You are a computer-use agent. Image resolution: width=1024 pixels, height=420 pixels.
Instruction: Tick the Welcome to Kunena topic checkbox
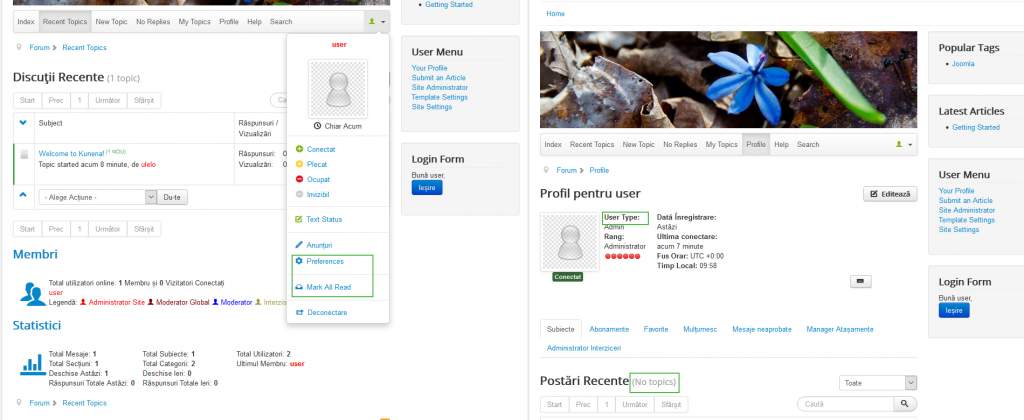click(x=24, y=154)
